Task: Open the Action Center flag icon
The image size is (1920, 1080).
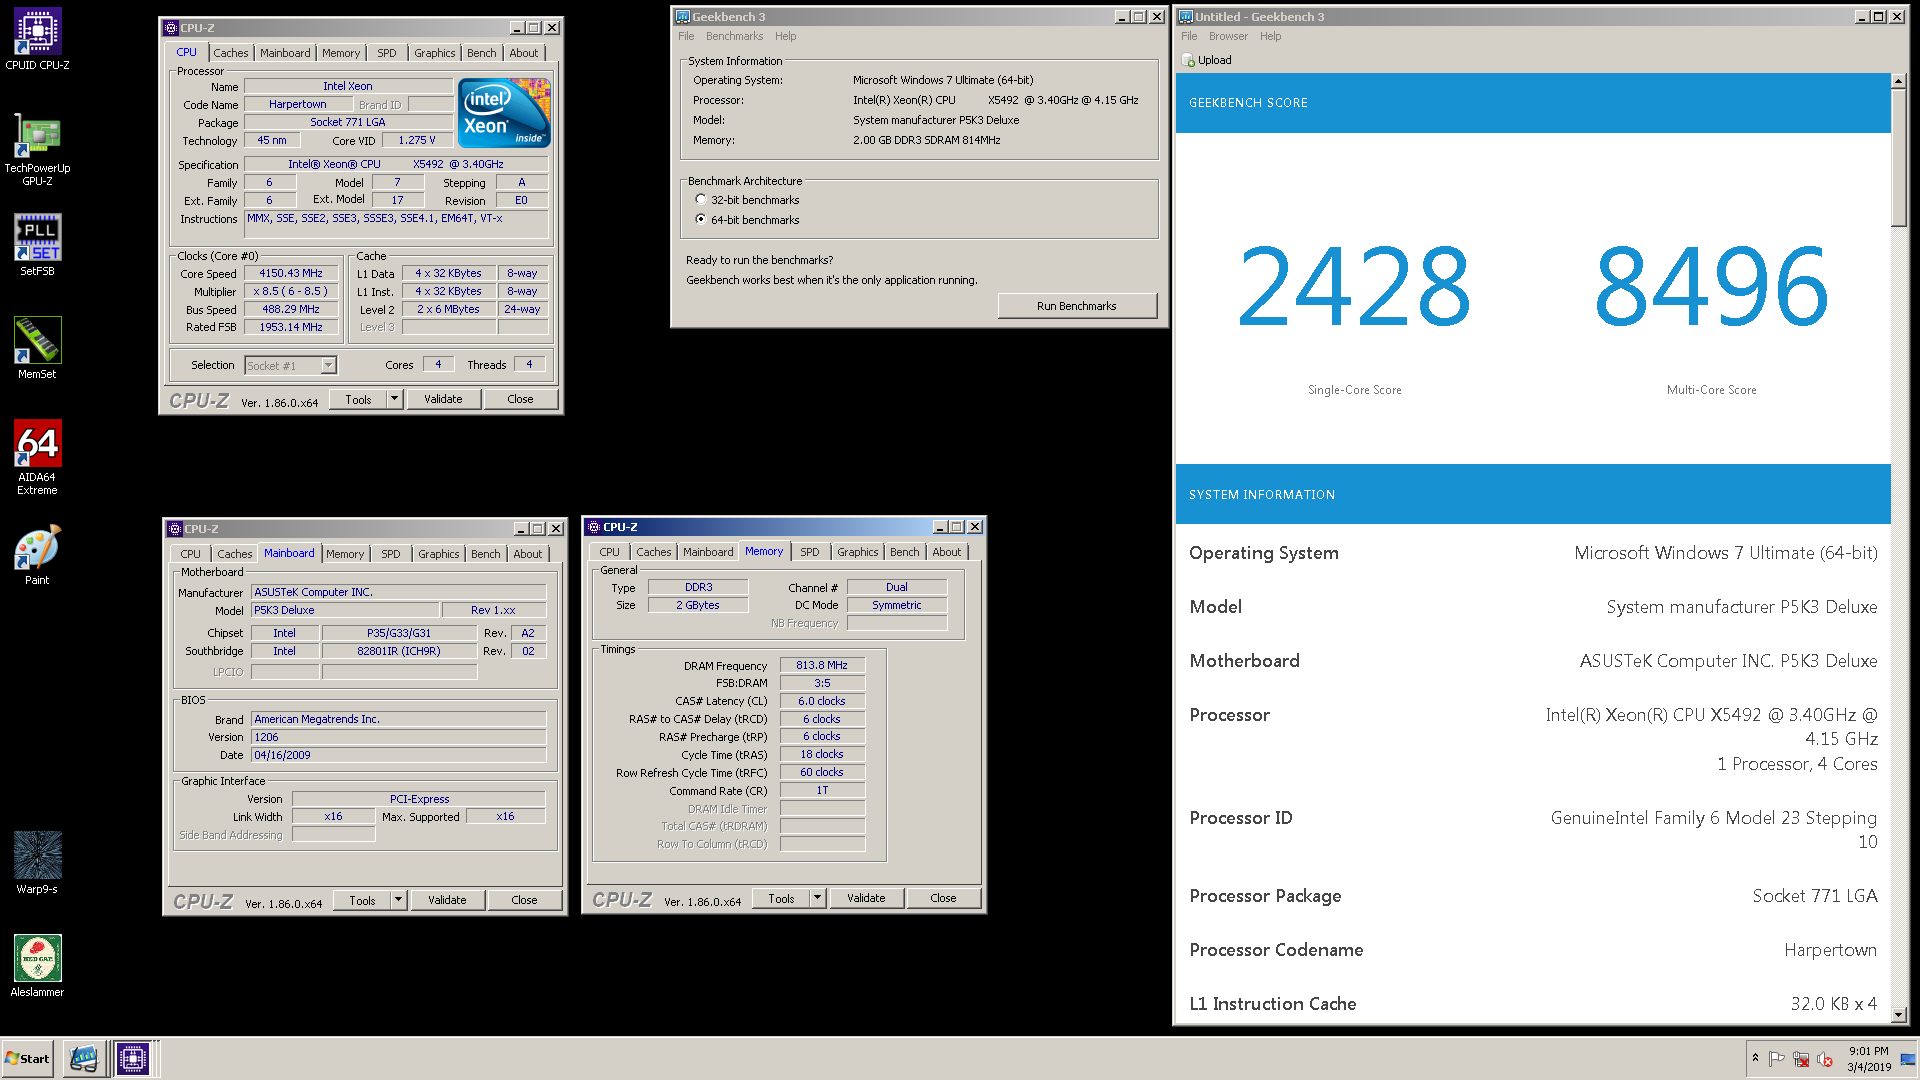Action: click(1777, 1059)
